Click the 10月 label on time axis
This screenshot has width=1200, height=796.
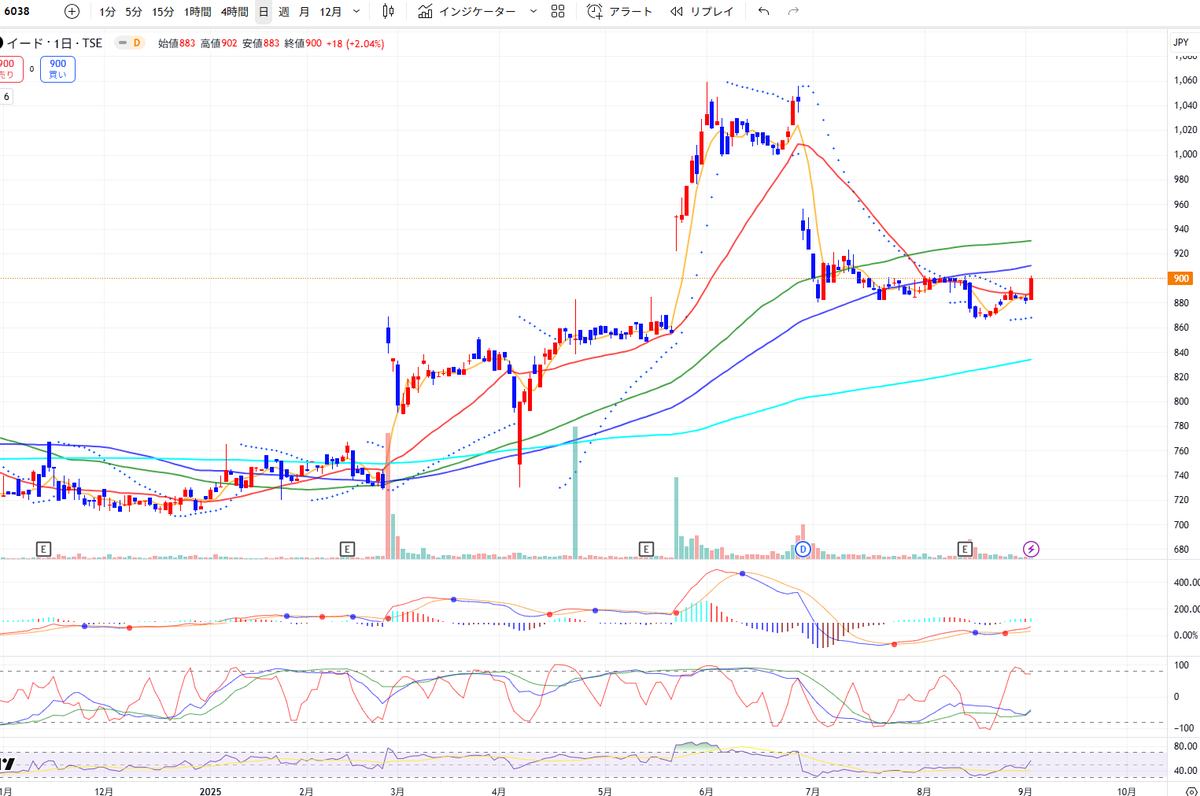point(1125,790)
